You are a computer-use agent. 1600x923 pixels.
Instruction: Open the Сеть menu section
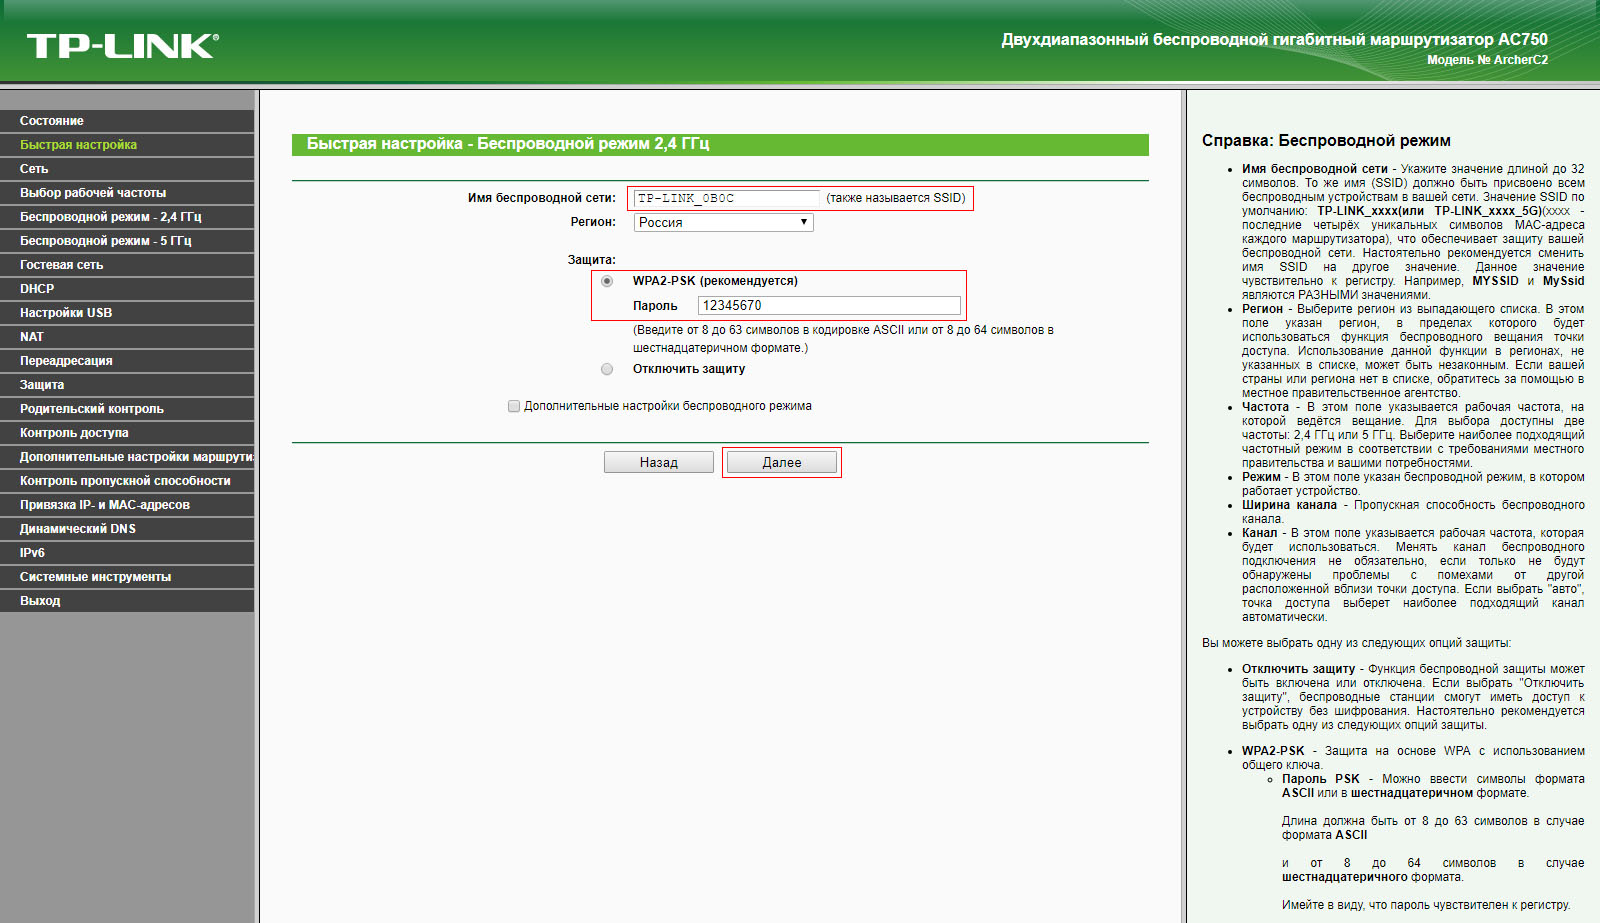[x=127, y=169]
